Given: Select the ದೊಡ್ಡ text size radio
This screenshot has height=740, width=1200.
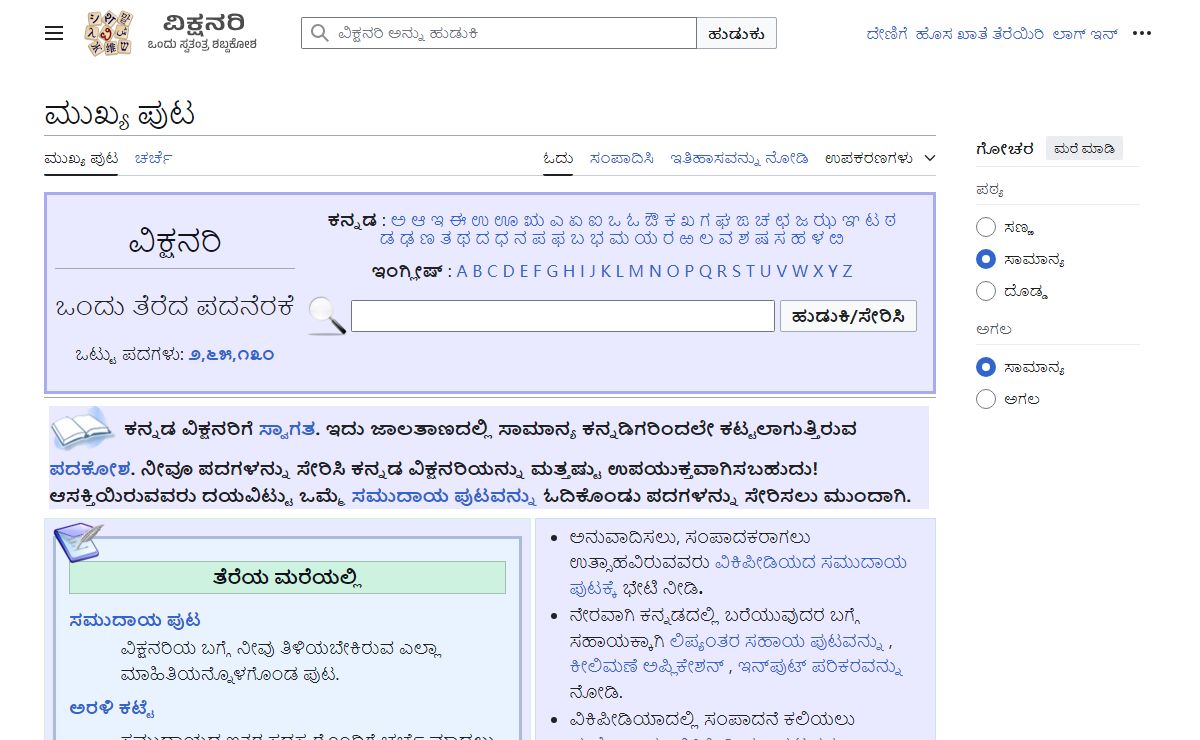Looking at the screenshot, I should click(986, 291).
